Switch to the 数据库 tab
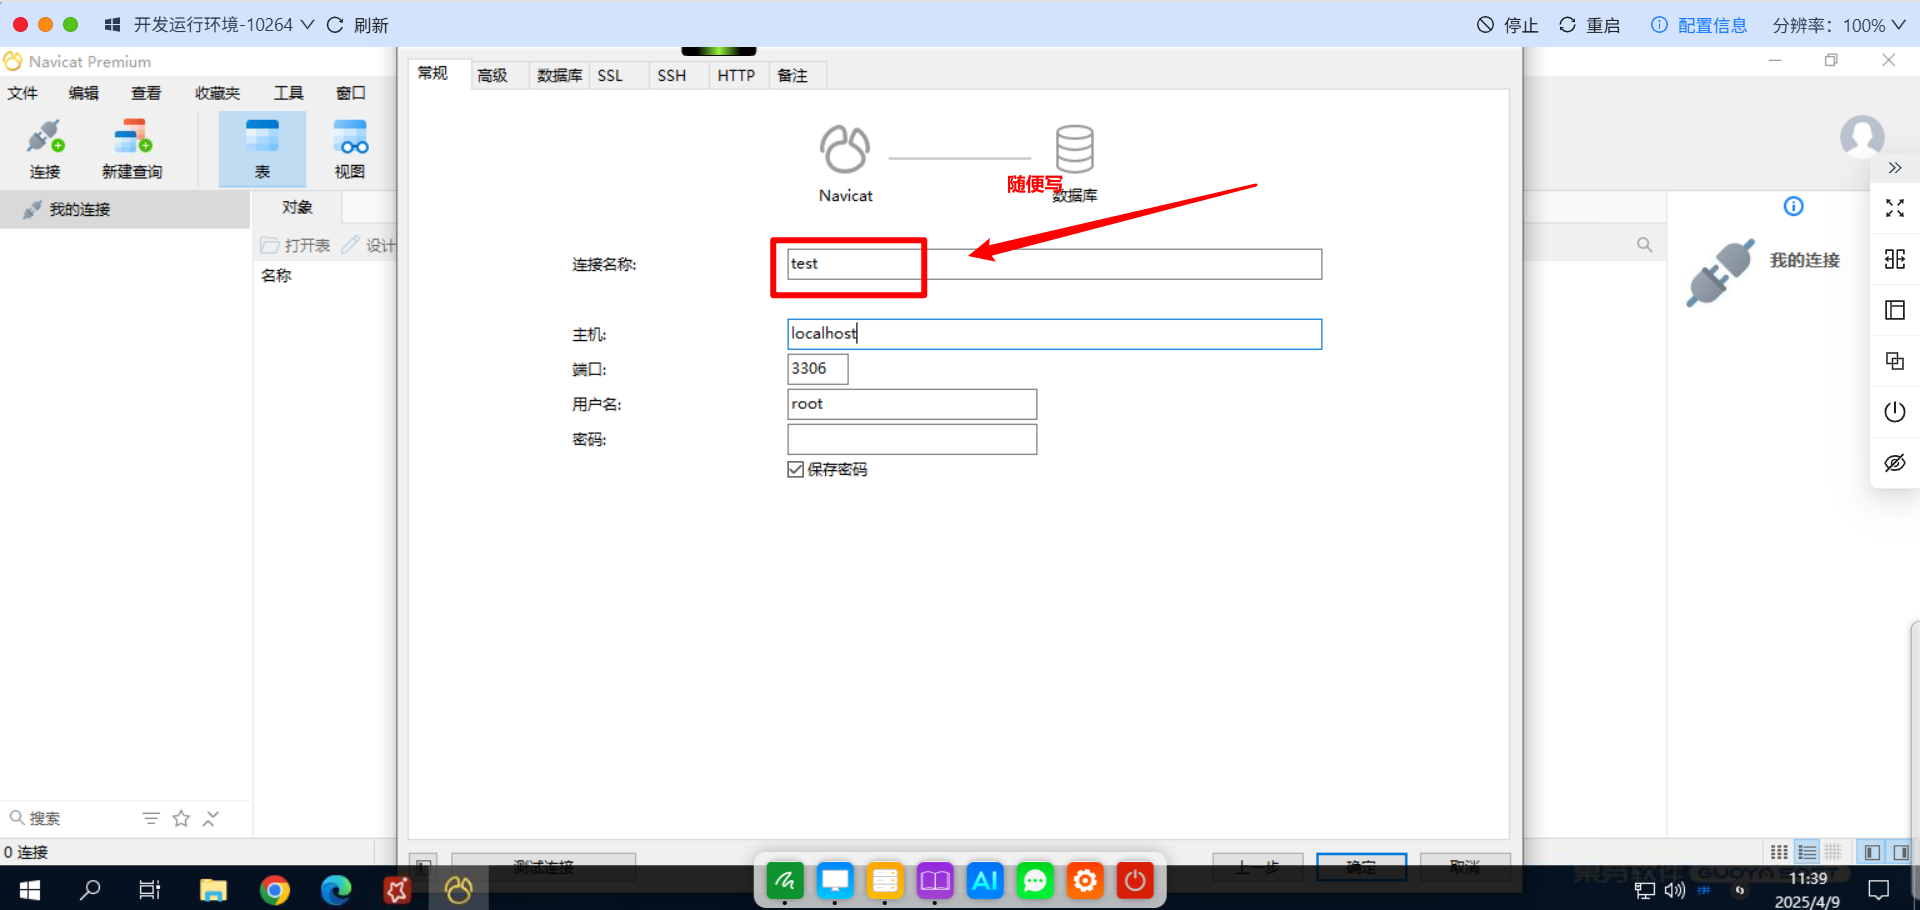 pyautogui.click(x=560, y=75)
